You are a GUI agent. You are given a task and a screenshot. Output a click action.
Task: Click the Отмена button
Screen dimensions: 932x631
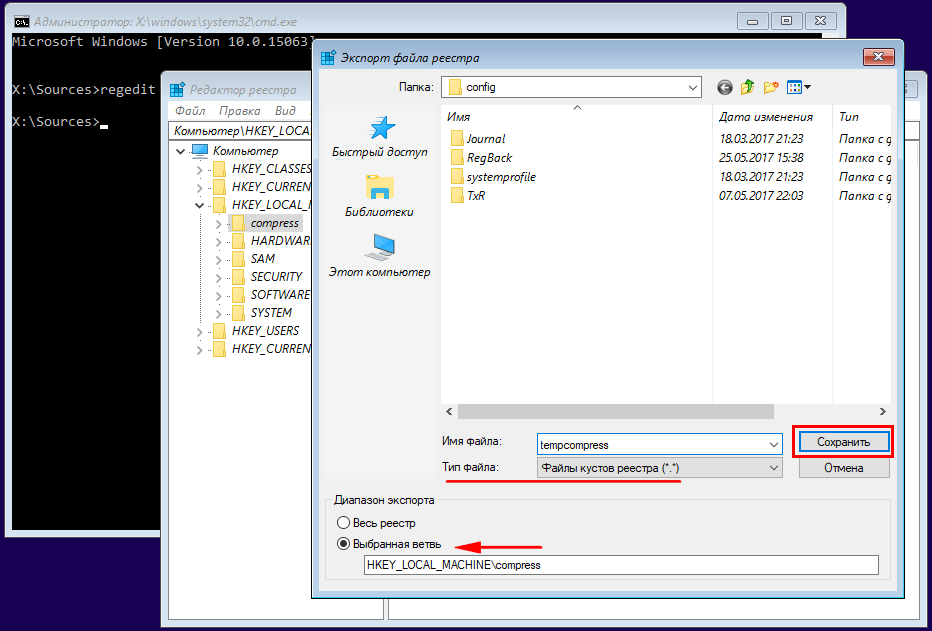point(843,468)
